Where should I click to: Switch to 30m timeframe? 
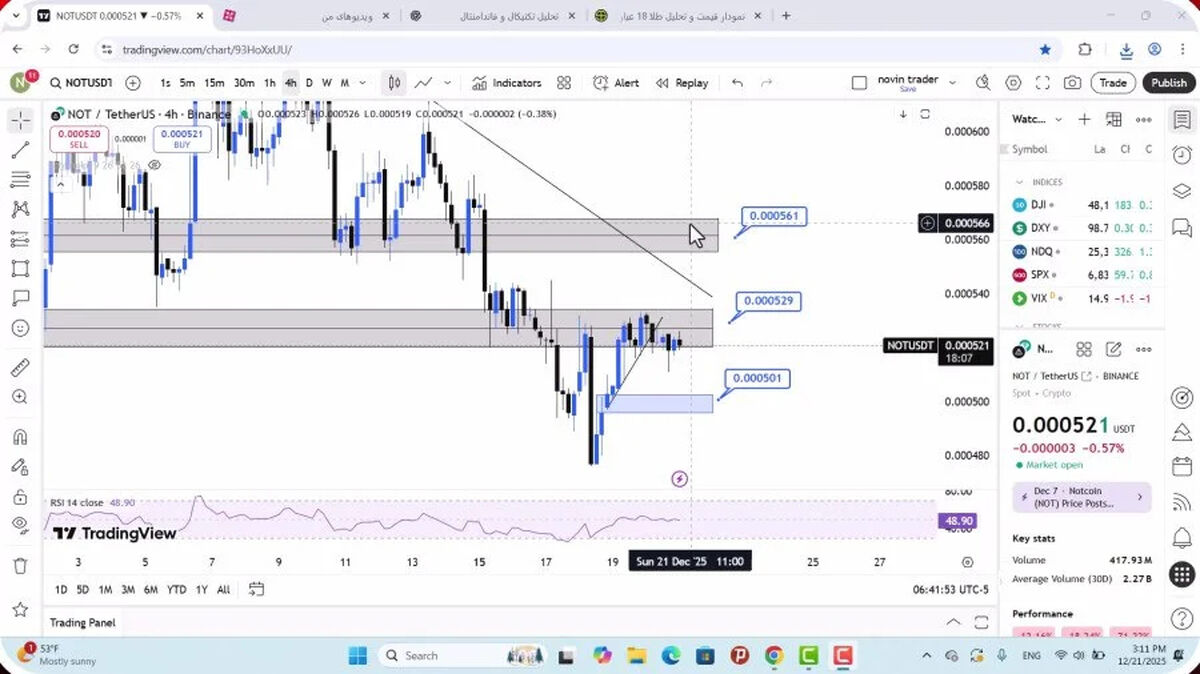[244, 83]
